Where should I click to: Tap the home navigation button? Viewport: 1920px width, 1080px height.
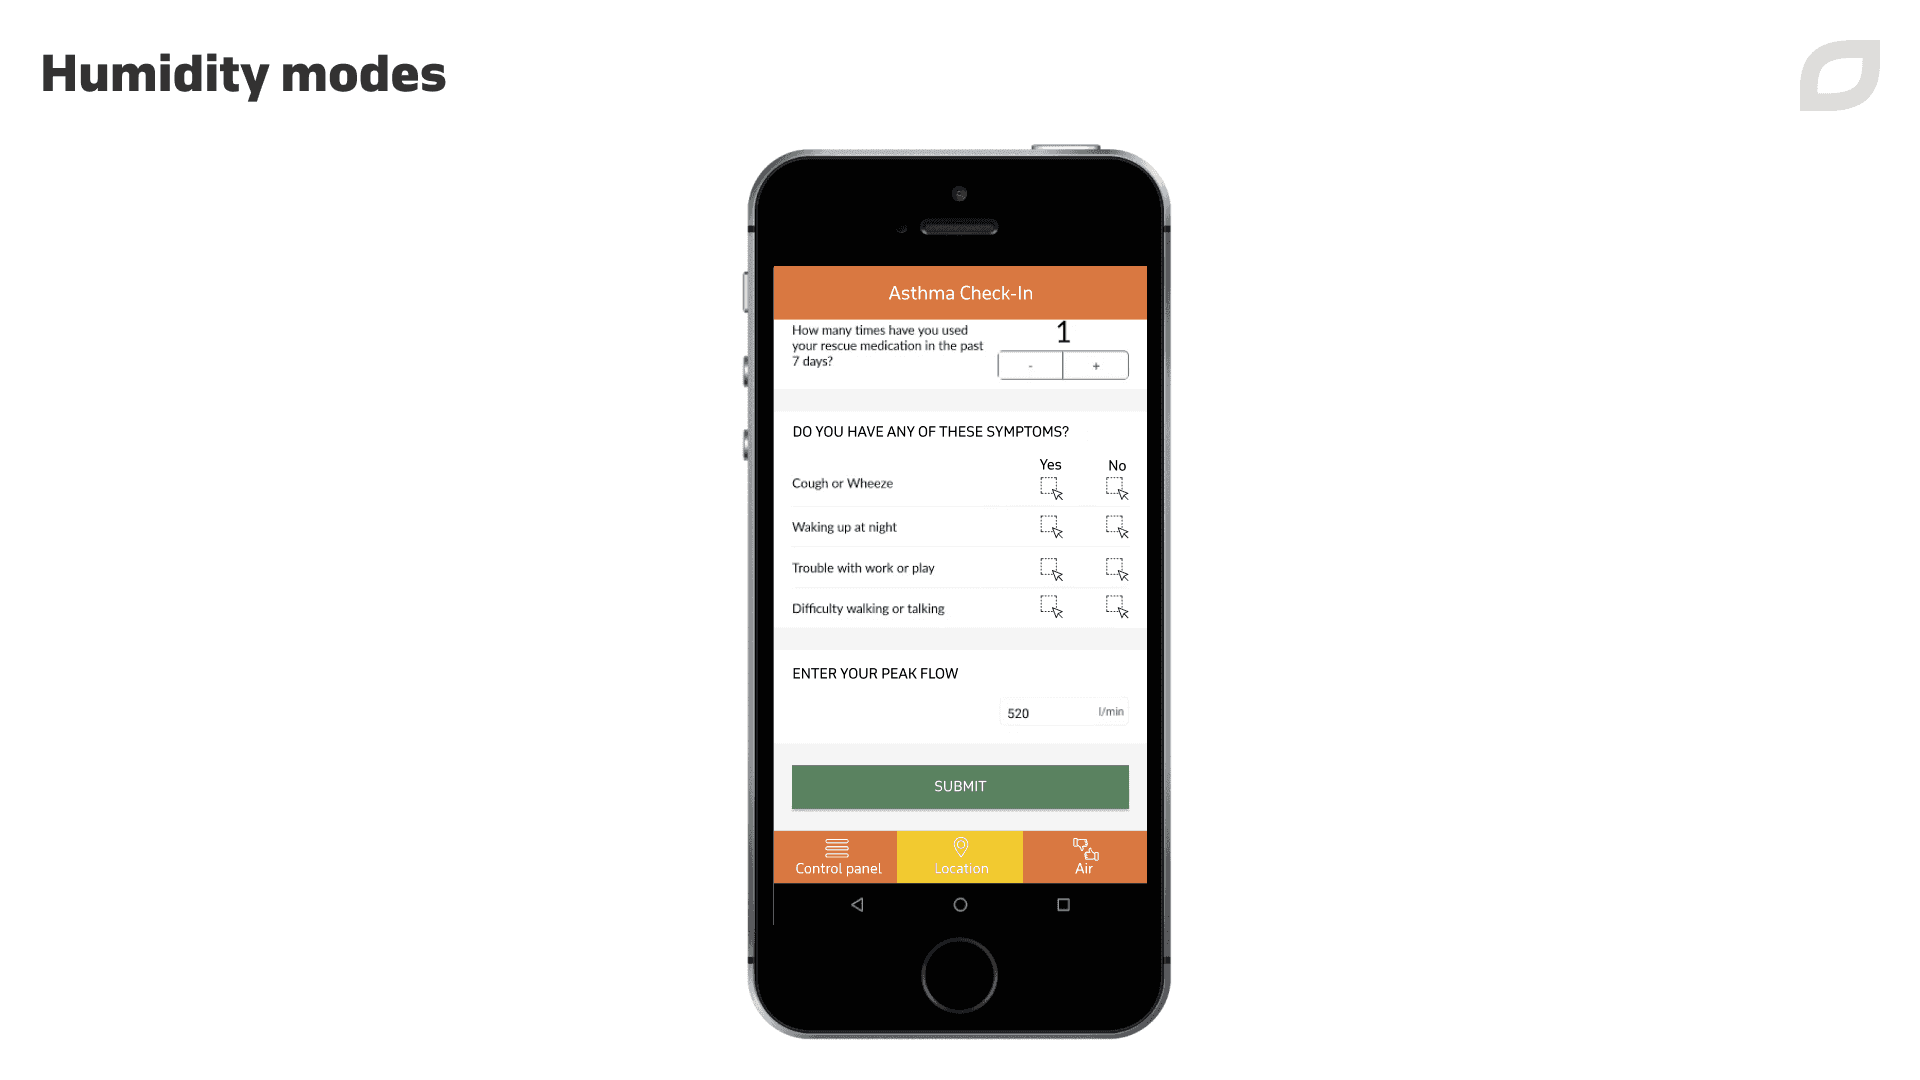pos(960,905)
